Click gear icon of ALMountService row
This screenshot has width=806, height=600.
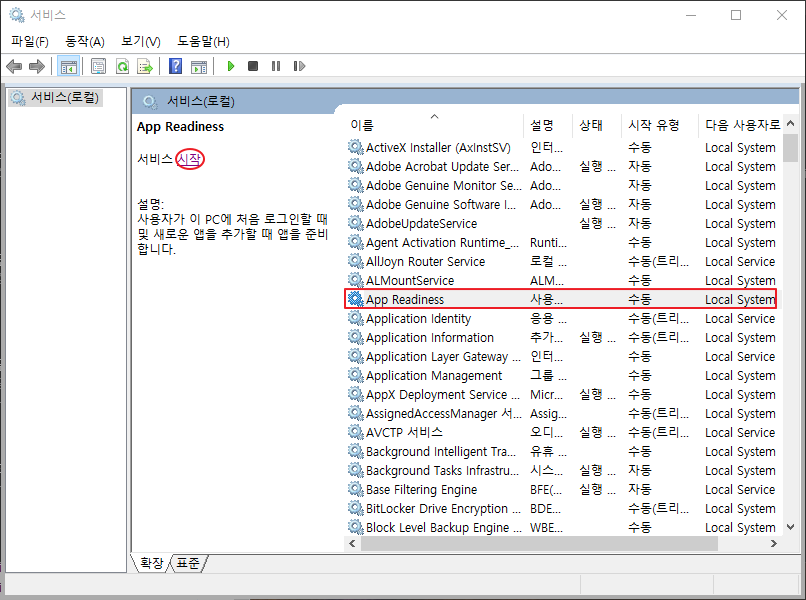pos(355,280)
